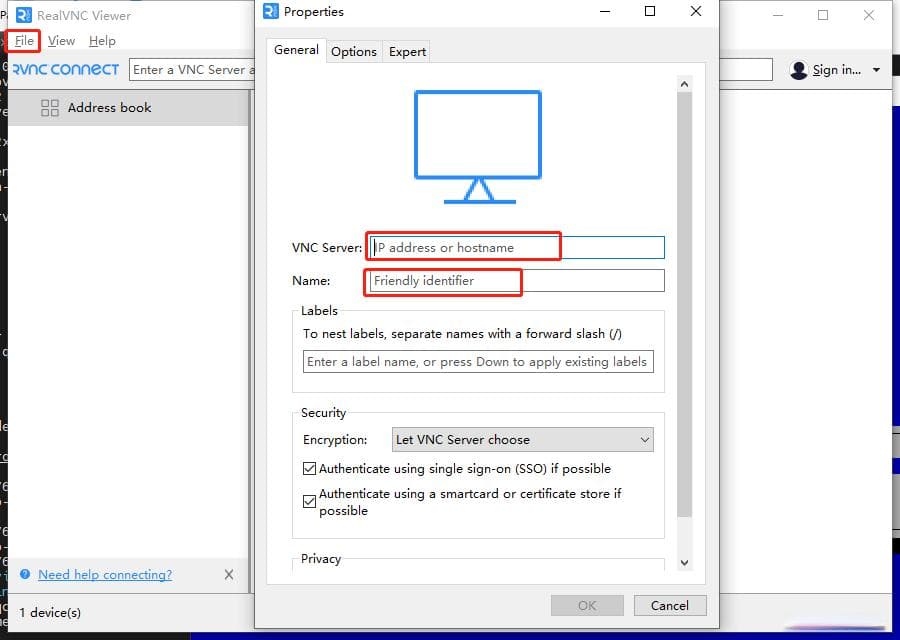Expand the Sign in dropdown arrow
Viewport: 900px width, 640px height.
[876, 70]
